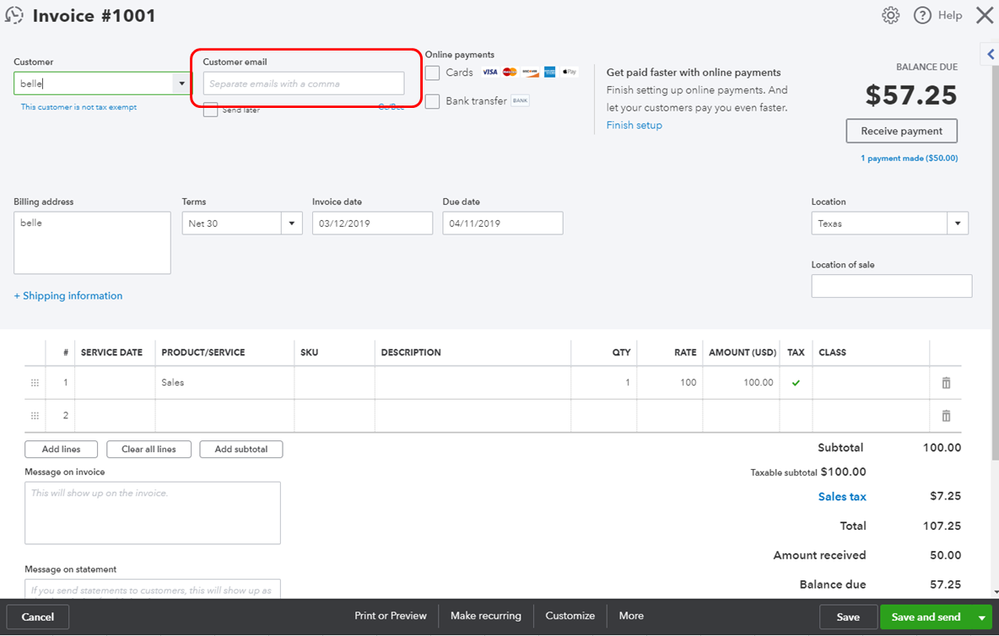Tick the Send later checkbox
The height and width of the screenshot is (636, 999).
click(210, 110)
